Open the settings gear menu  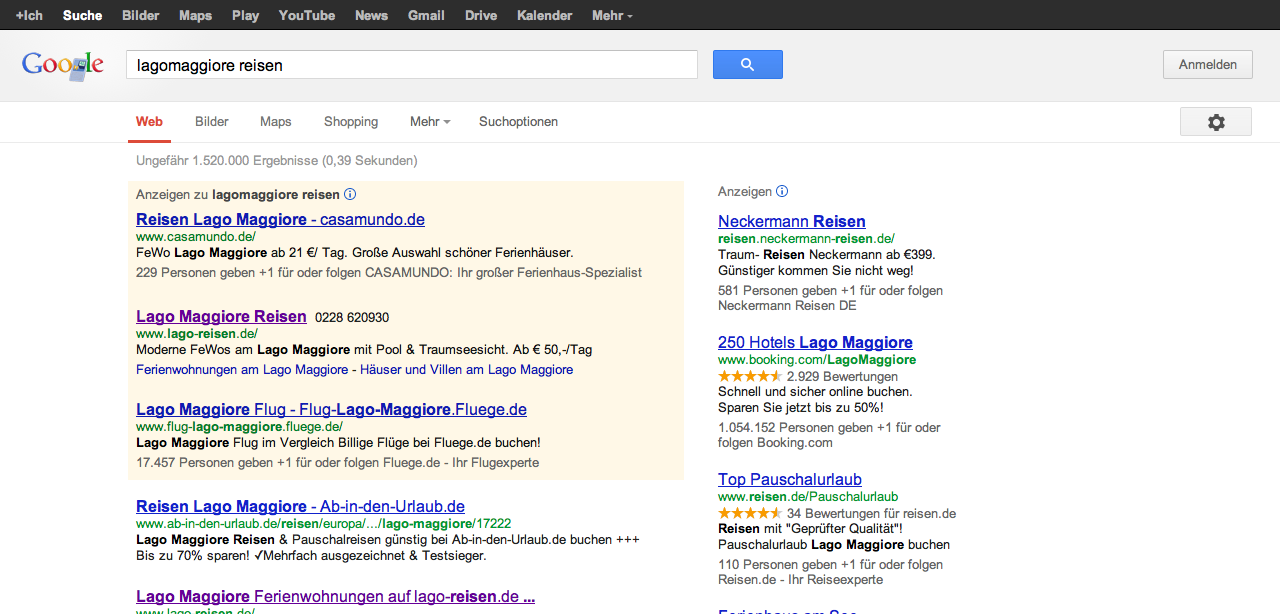[x=1215, y=122]
